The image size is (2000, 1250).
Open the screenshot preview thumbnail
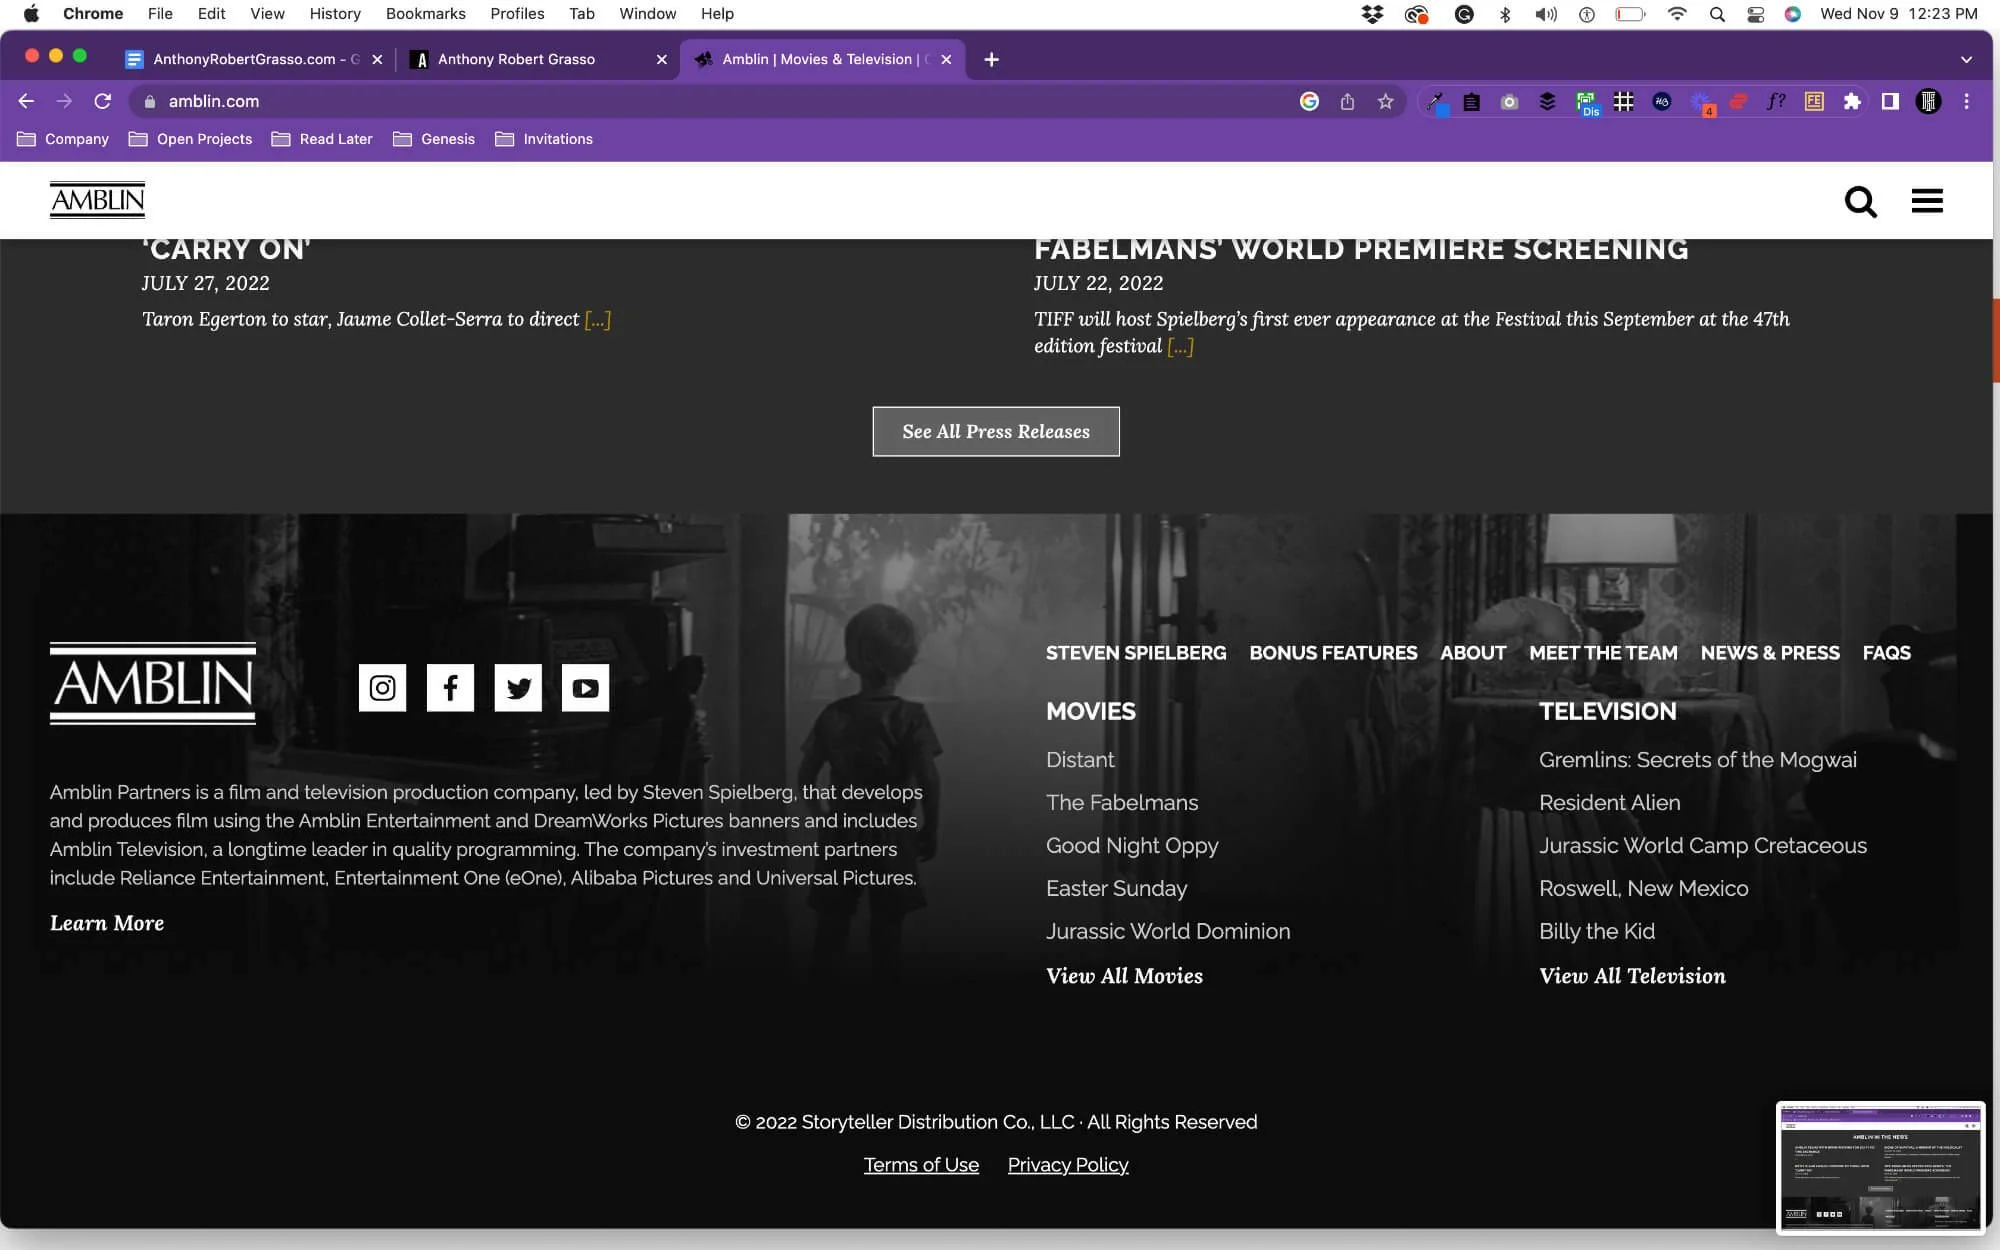[1880, 1167]
